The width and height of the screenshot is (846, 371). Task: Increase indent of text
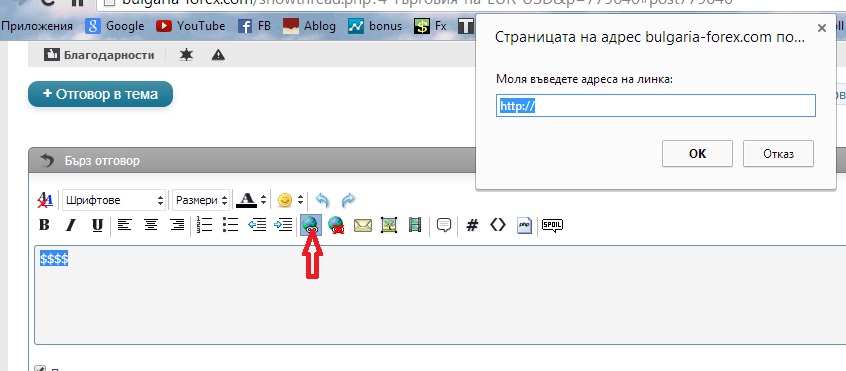click(x=283, y=225)
